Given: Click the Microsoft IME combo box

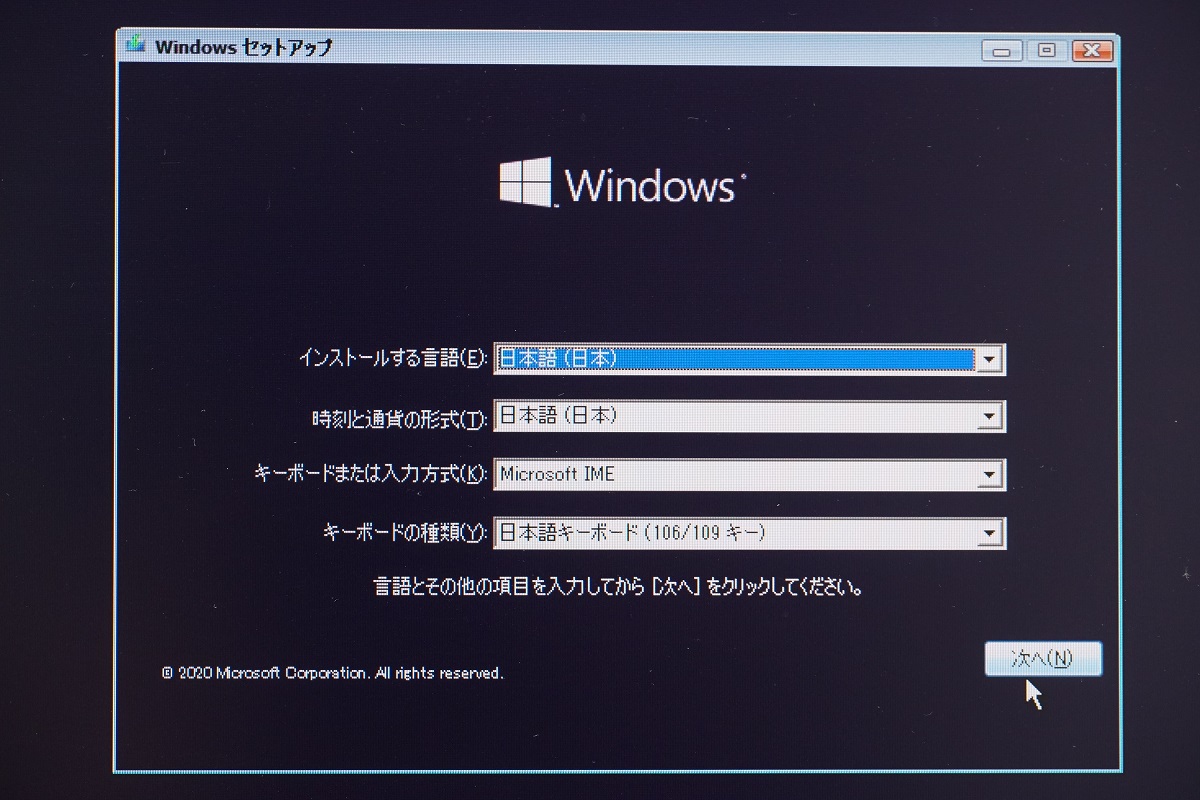Looking at the screenshot, I should click(x=749, y=475).
